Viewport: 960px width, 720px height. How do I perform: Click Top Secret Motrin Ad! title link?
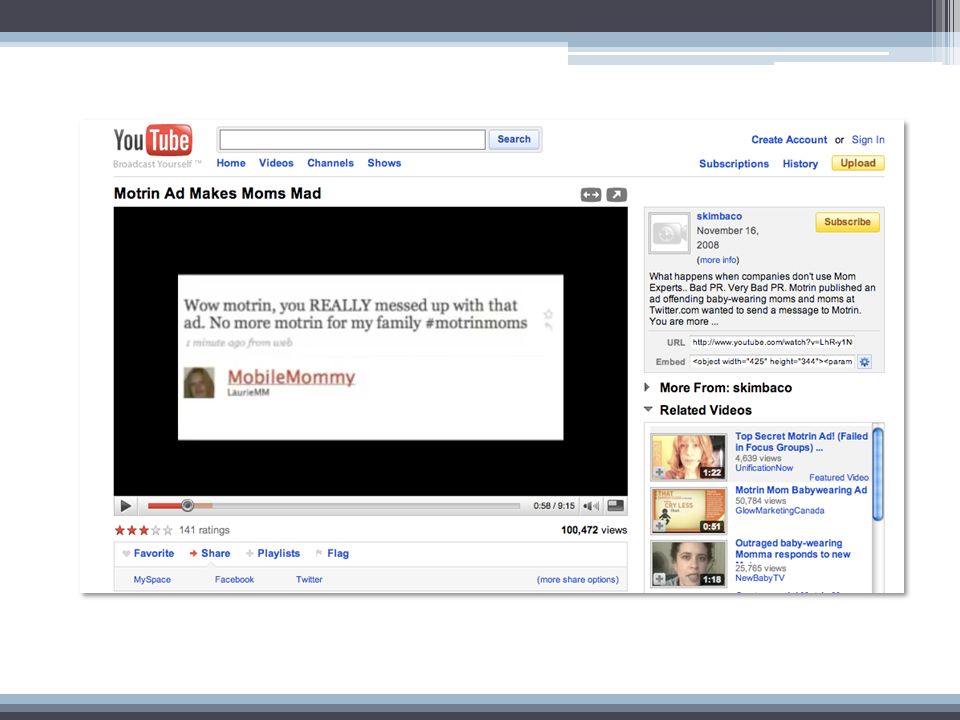pyautogui.click(x=801, y=442)
